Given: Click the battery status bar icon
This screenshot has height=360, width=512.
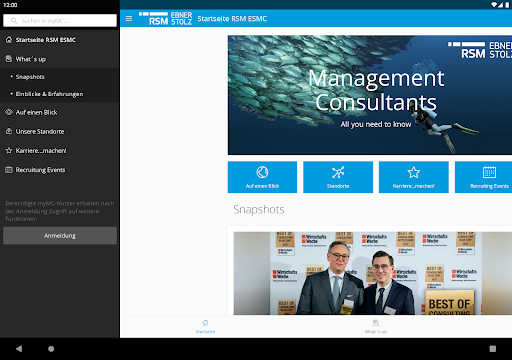Looking at the screenshot, I should pyautogui.click(x=508, y=5).
